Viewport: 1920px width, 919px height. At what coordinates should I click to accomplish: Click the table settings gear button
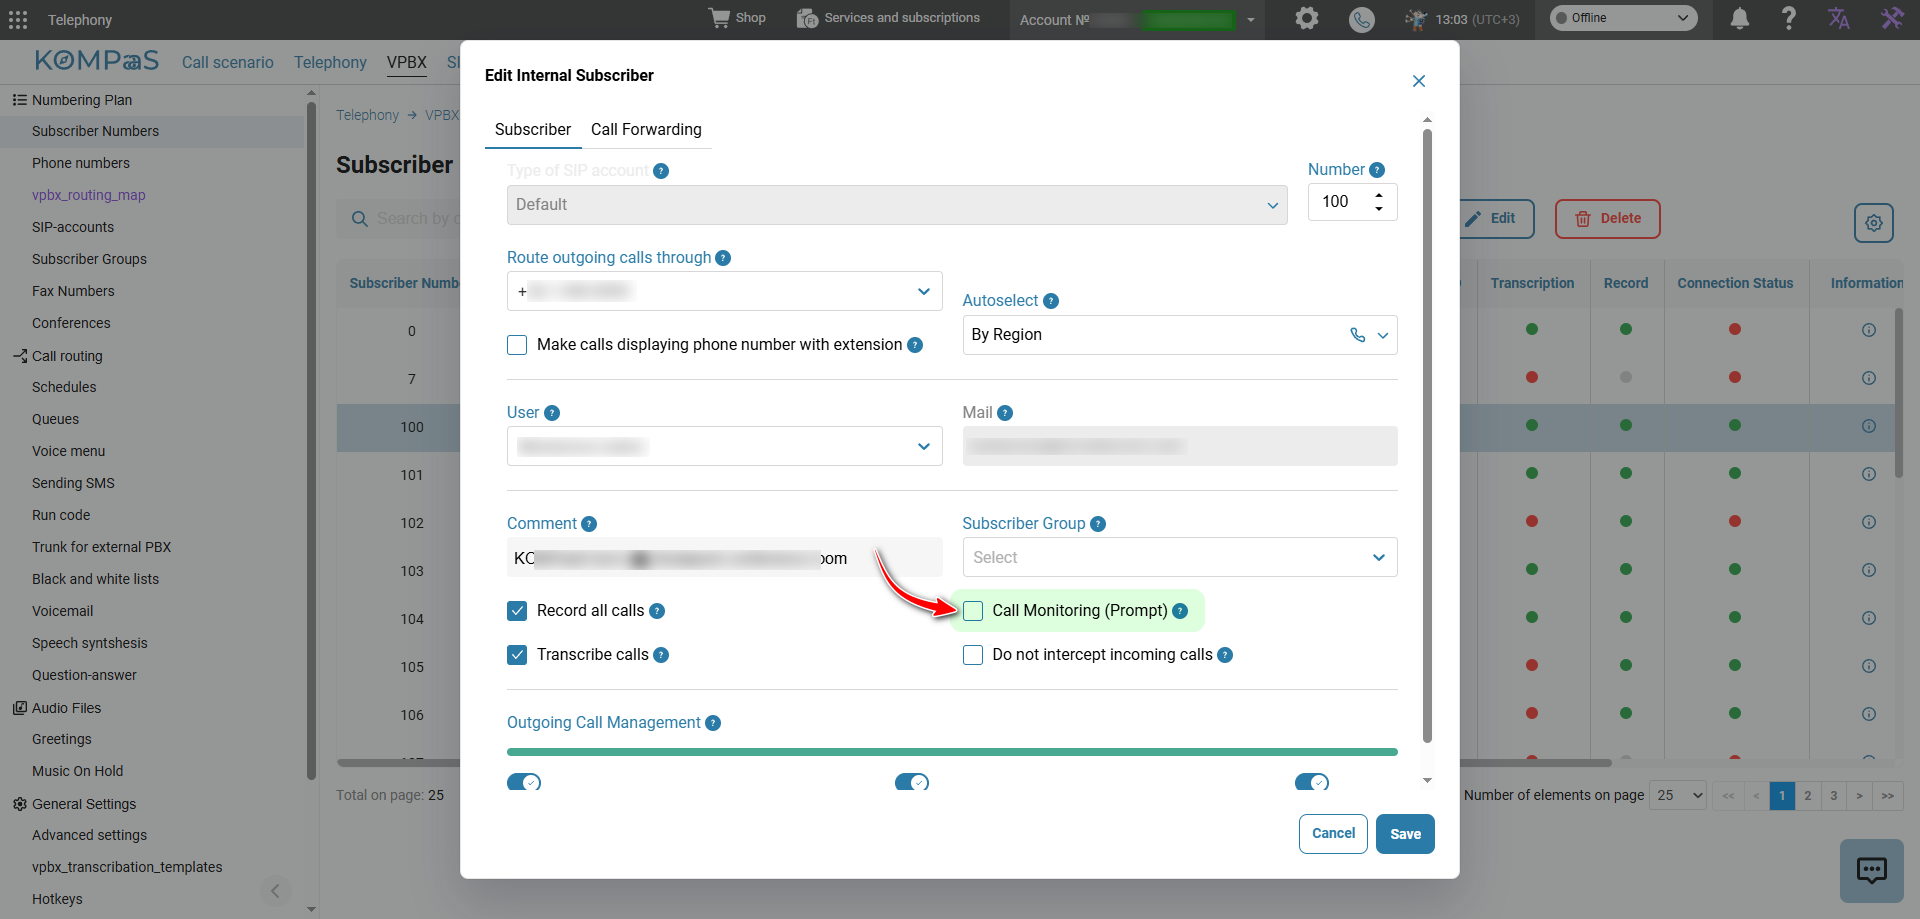[x=1874, y=223]
